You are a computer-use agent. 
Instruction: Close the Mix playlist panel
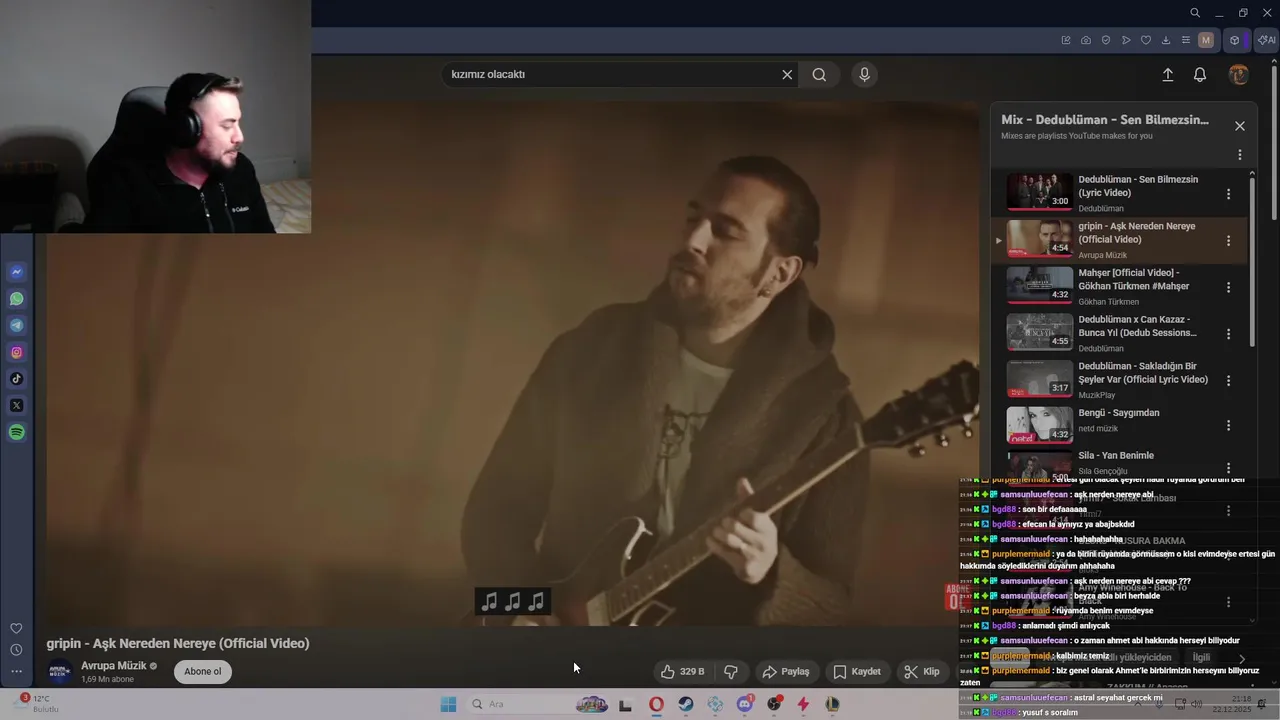coord(1240,126)
